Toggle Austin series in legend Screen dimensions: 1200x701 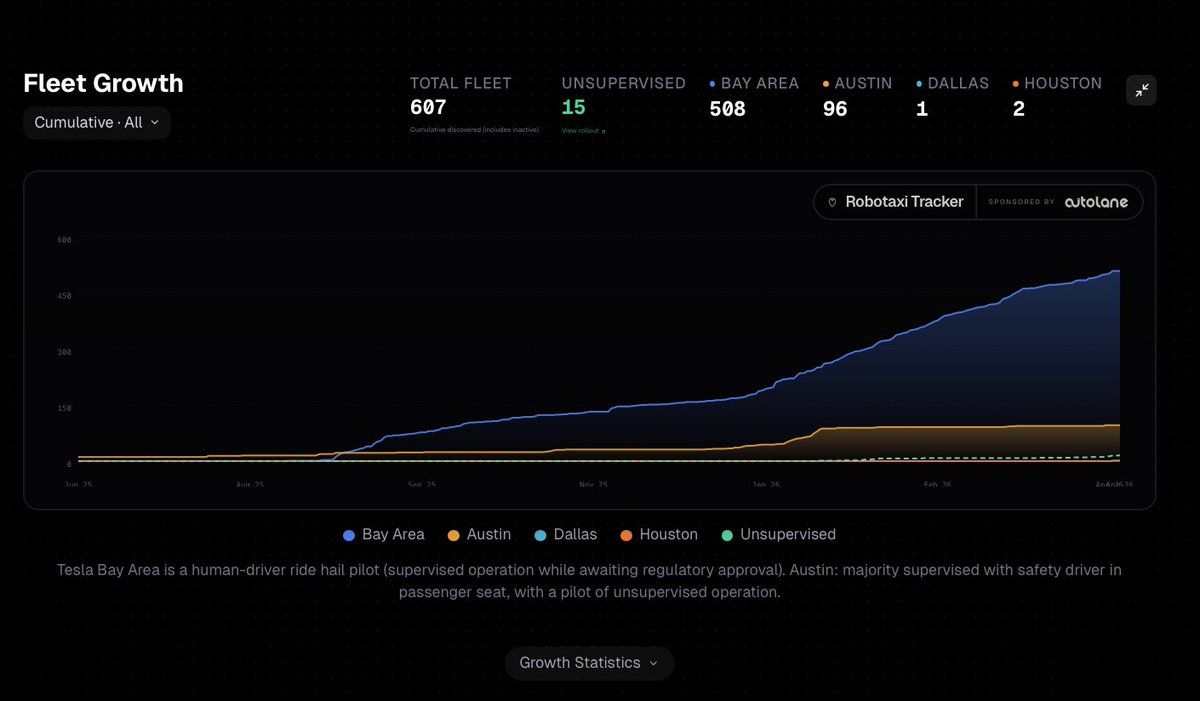point(478,535)
